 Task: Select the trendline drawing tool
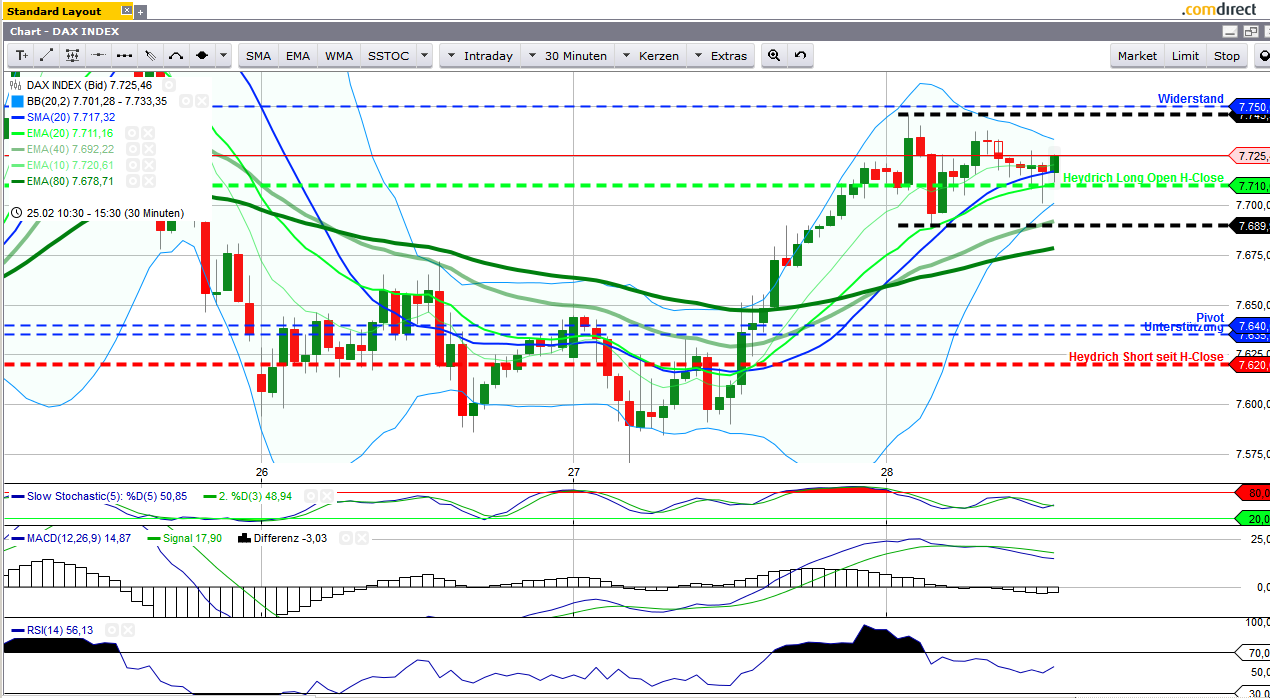[x=46, y=55]
